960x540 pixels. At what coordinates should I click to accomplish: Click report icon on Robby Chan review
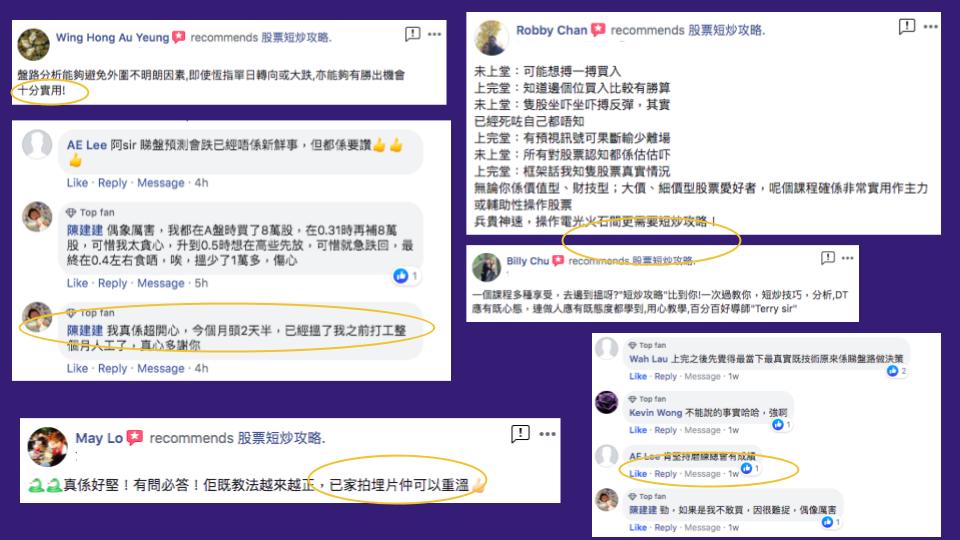(907, 26)
